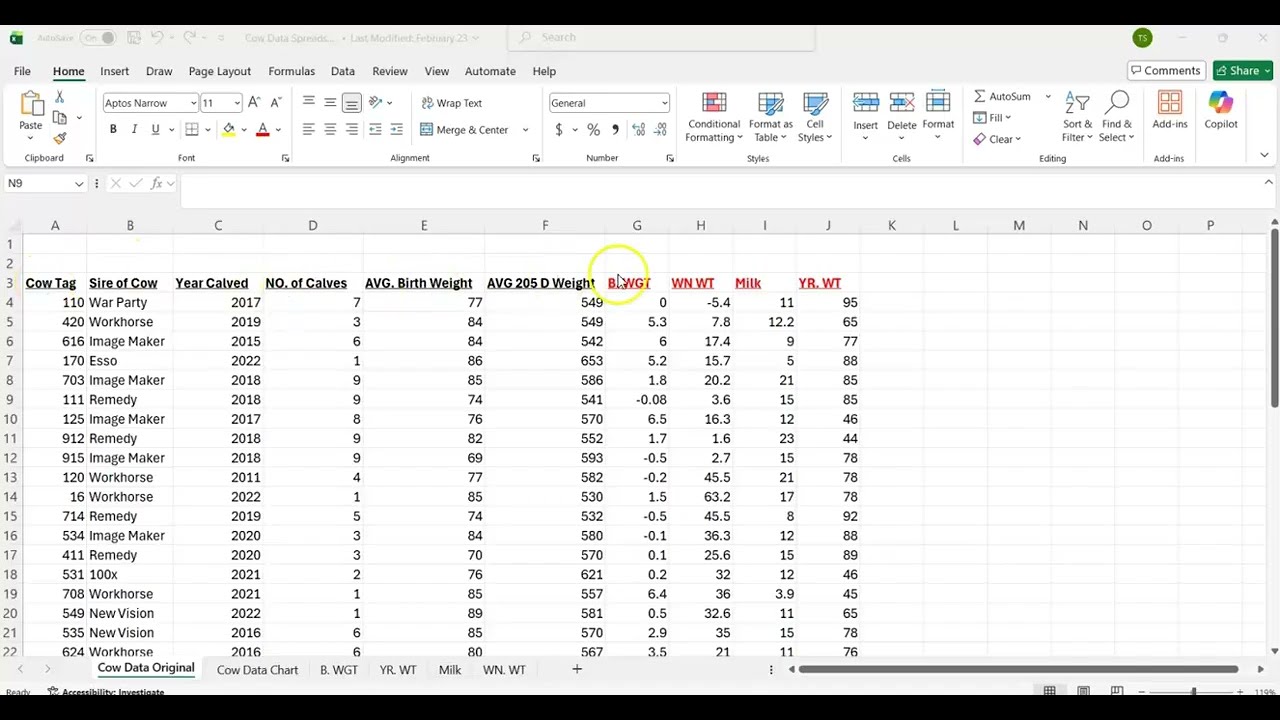Expand the Merge & Center dropdown arrow

coord(525,130)
